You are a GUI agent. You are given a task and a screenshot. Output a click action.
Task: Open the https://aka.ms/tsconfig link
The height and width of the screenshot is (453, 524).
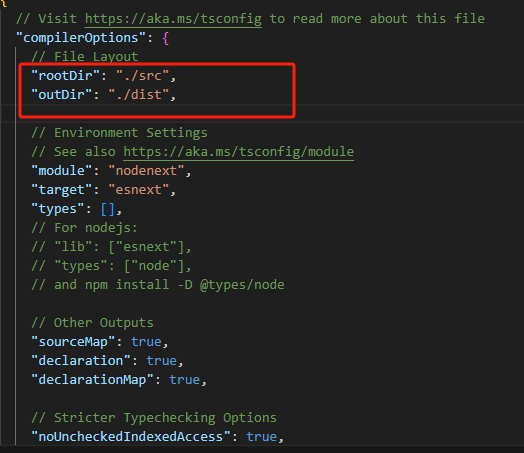click(173, 19)
